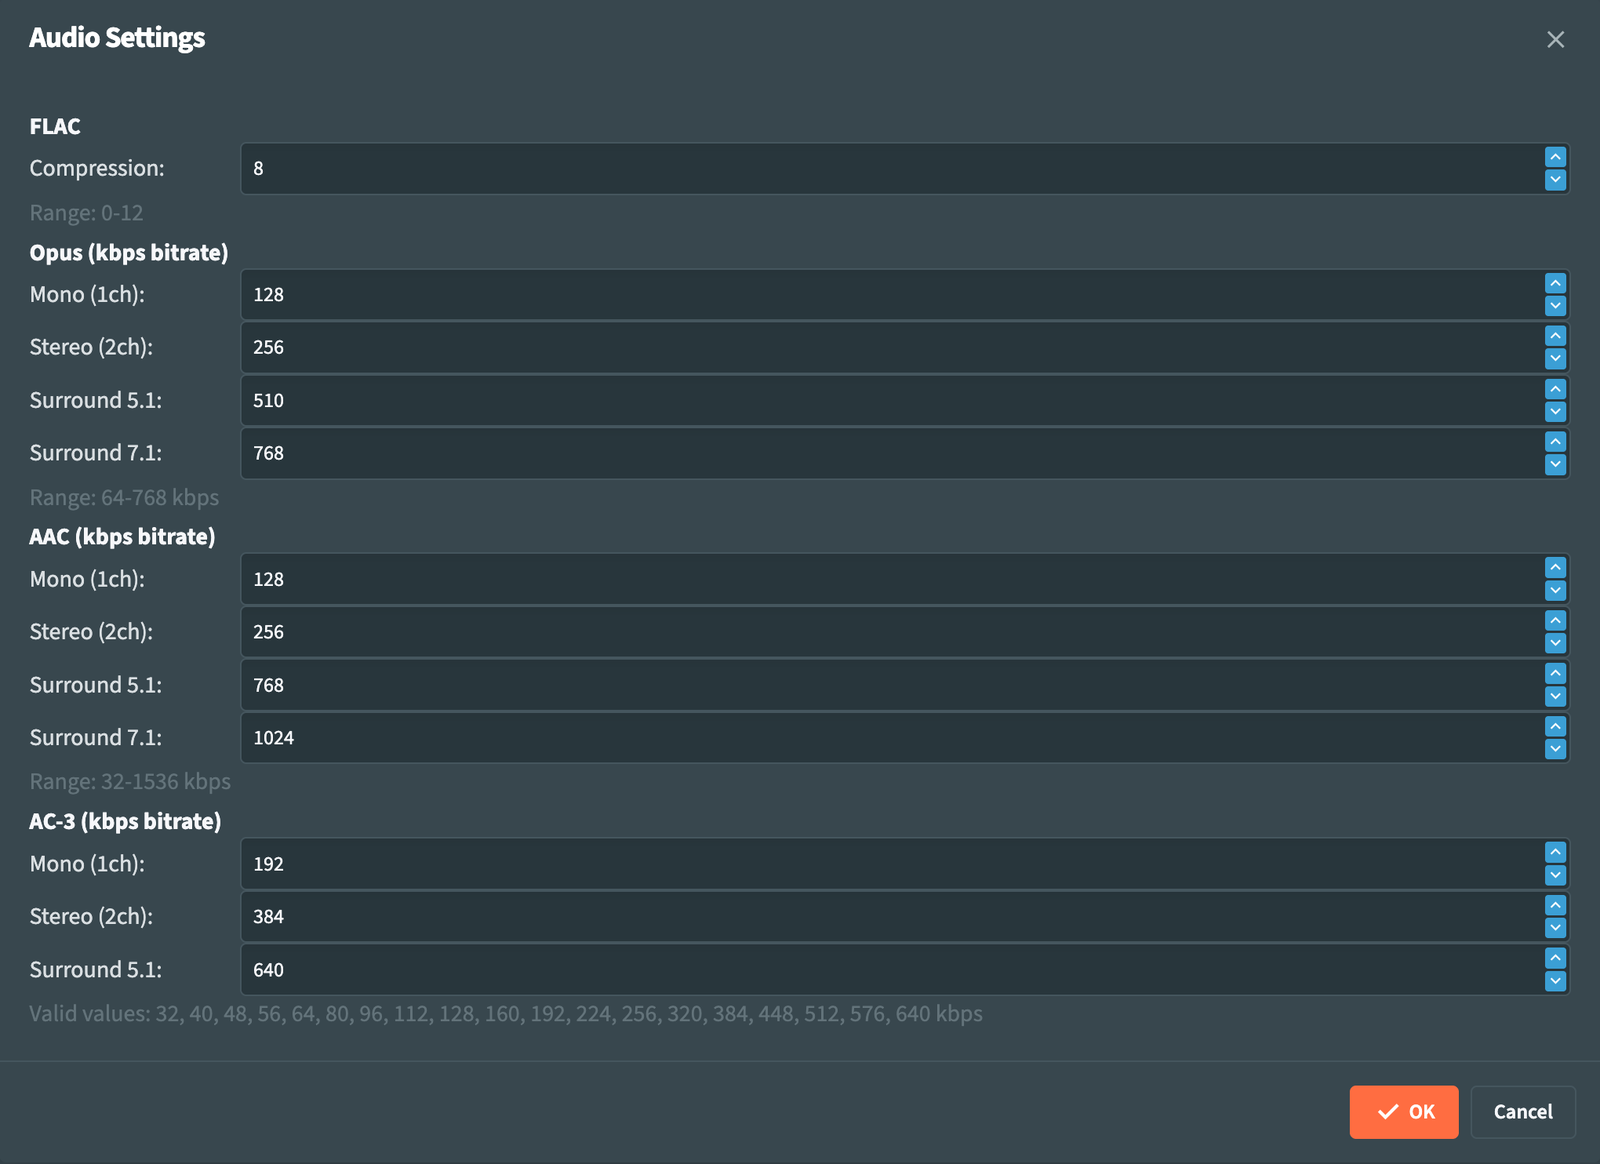Discard changes with the Cancel button
The height and width of the screenshot is (1164, 1600).
tap(1523, 1112)
